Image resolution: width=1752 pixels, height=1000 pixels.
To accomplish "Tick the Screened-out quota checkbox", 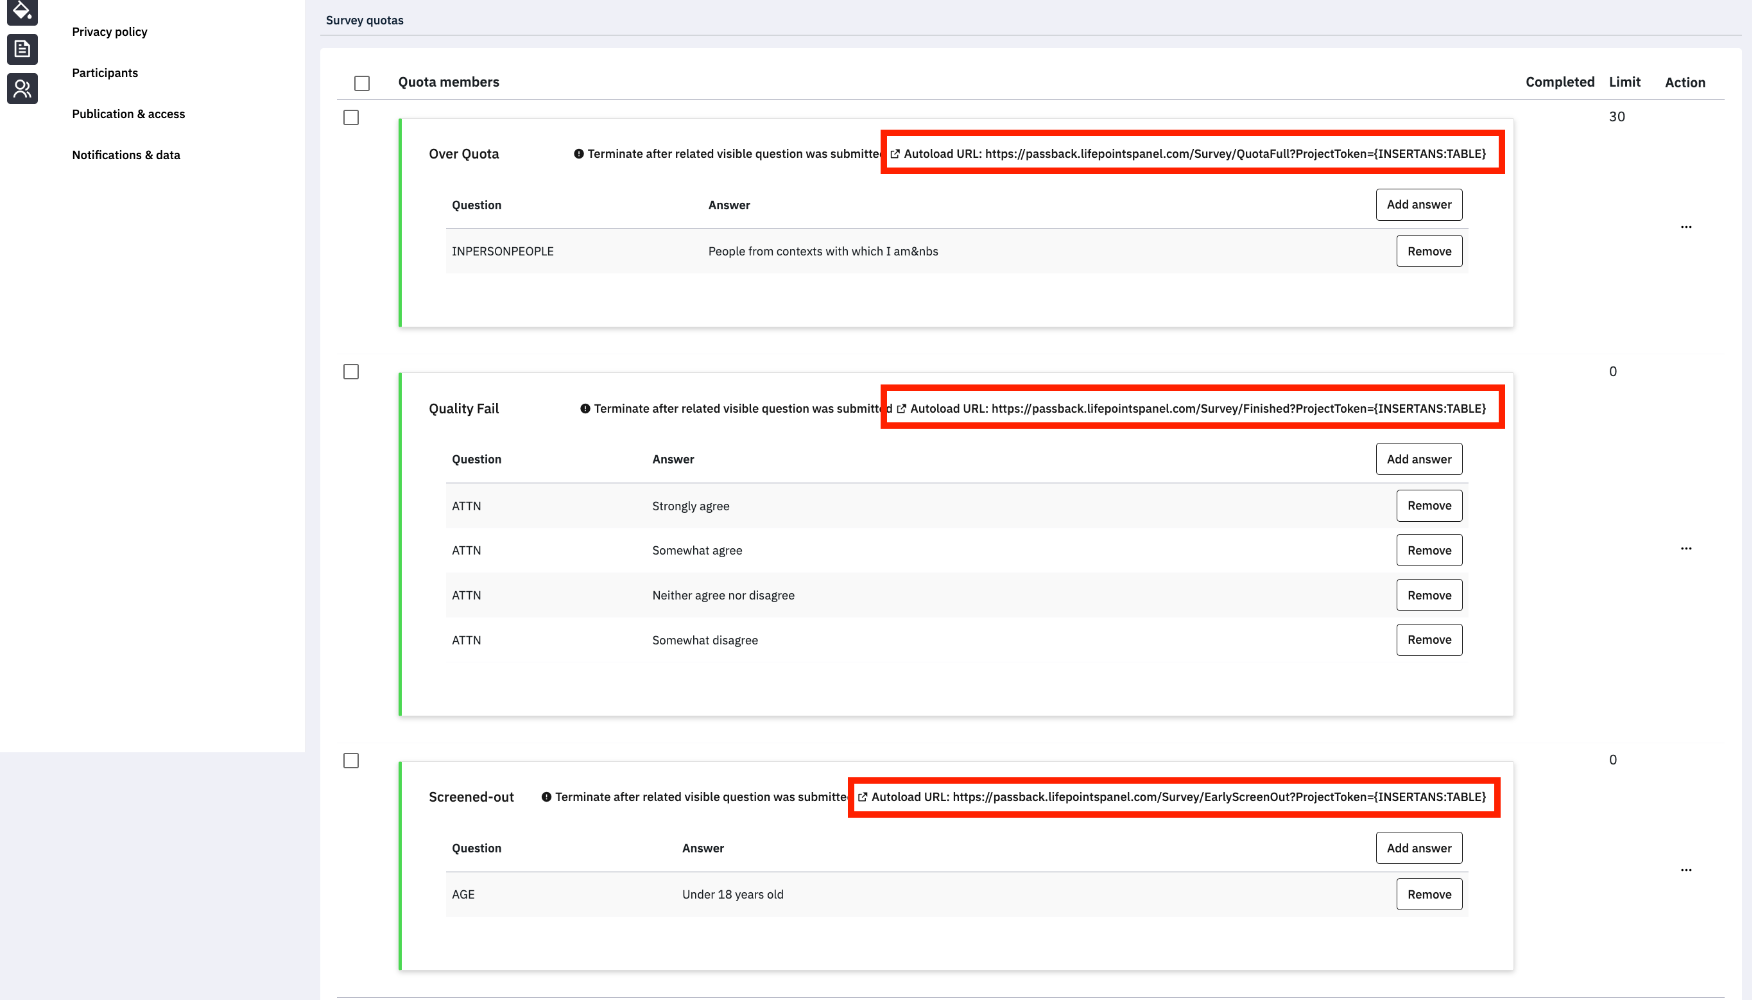I will pyautogui.click(x=351, y=761).
